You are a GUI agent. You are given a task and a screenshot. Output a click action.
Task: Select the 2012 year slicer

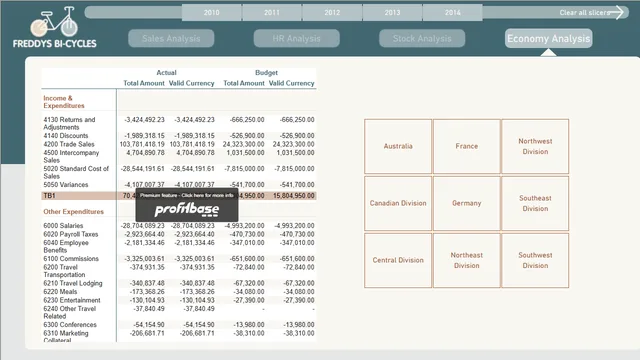coord(332,13)
